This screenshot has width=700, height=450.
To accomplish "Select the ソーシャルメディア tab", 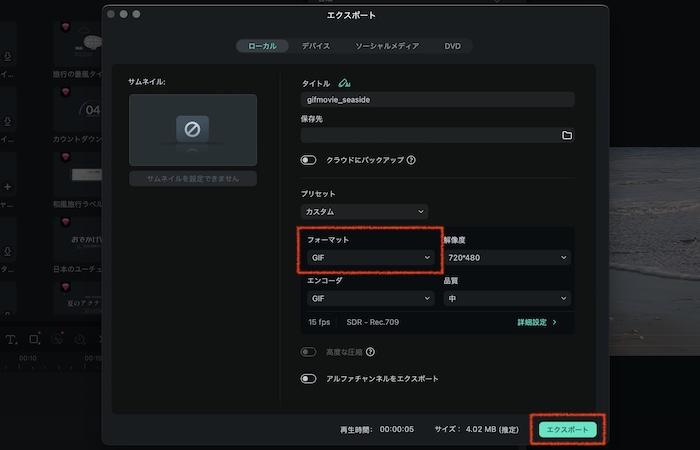I will (387, 46).
